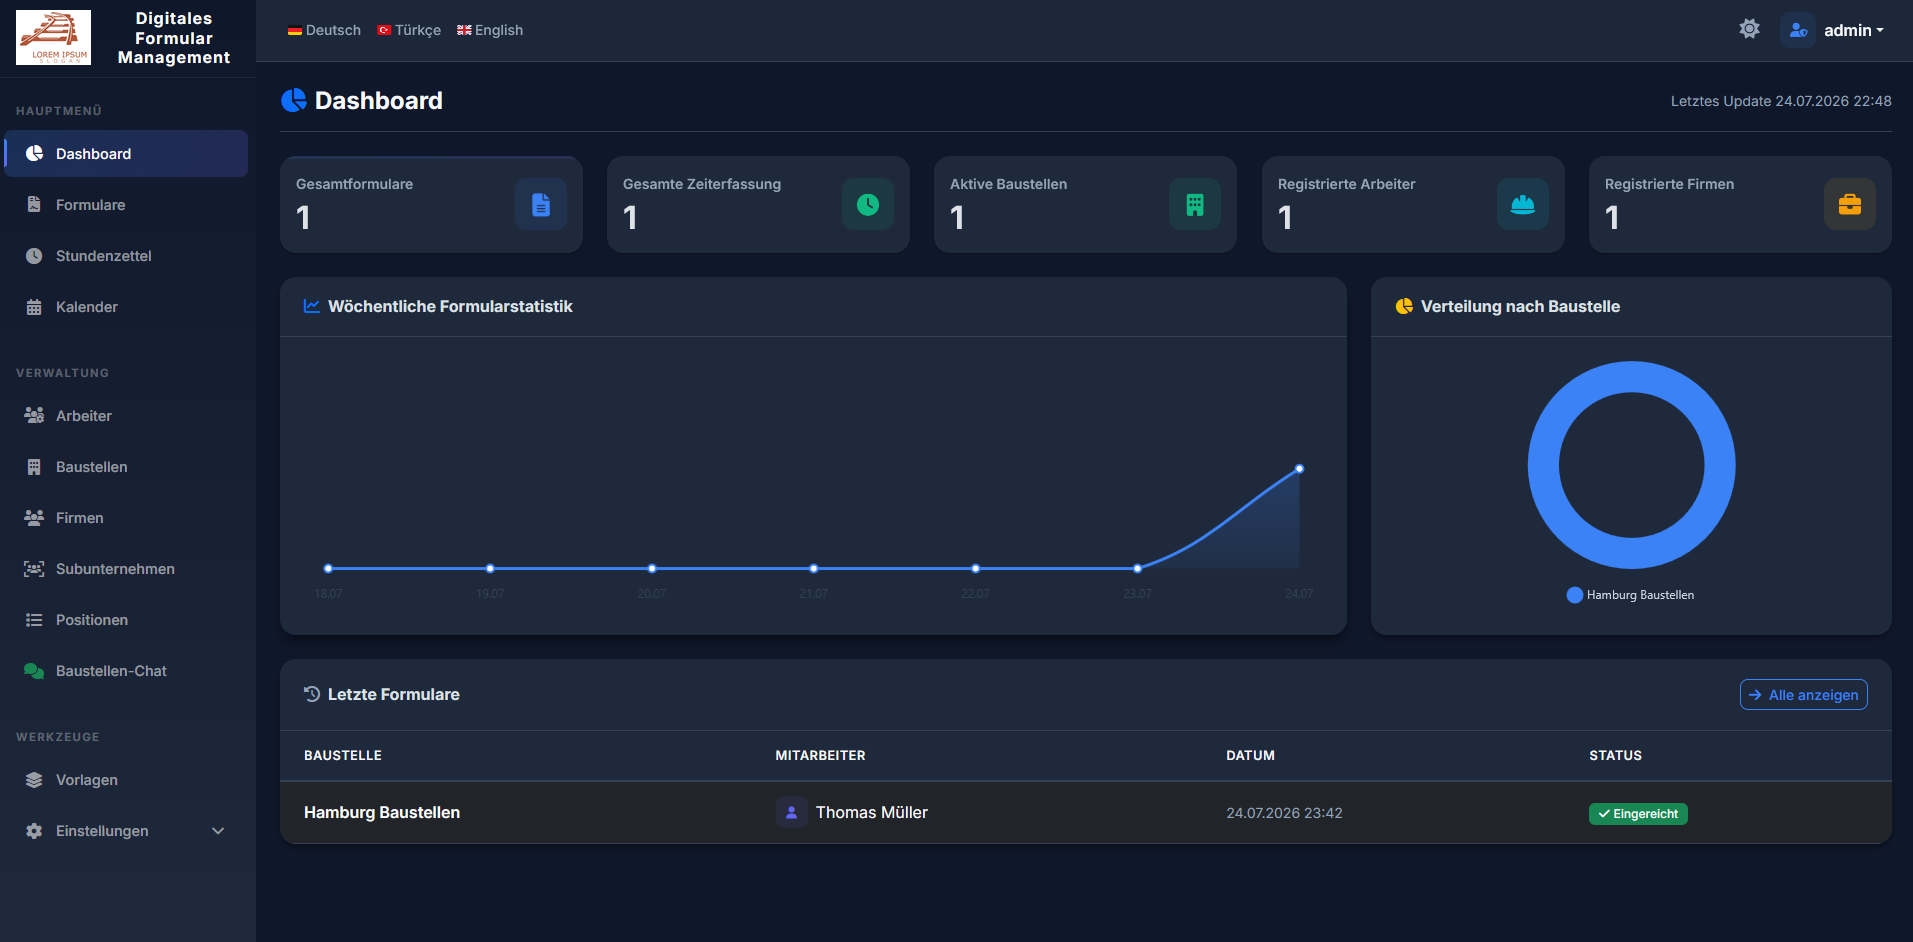Image resolution: width=1913 pixels, height=942 pixels.
Task: Click the 18.07 data point on line chart
Action: (x=328, y=568)
